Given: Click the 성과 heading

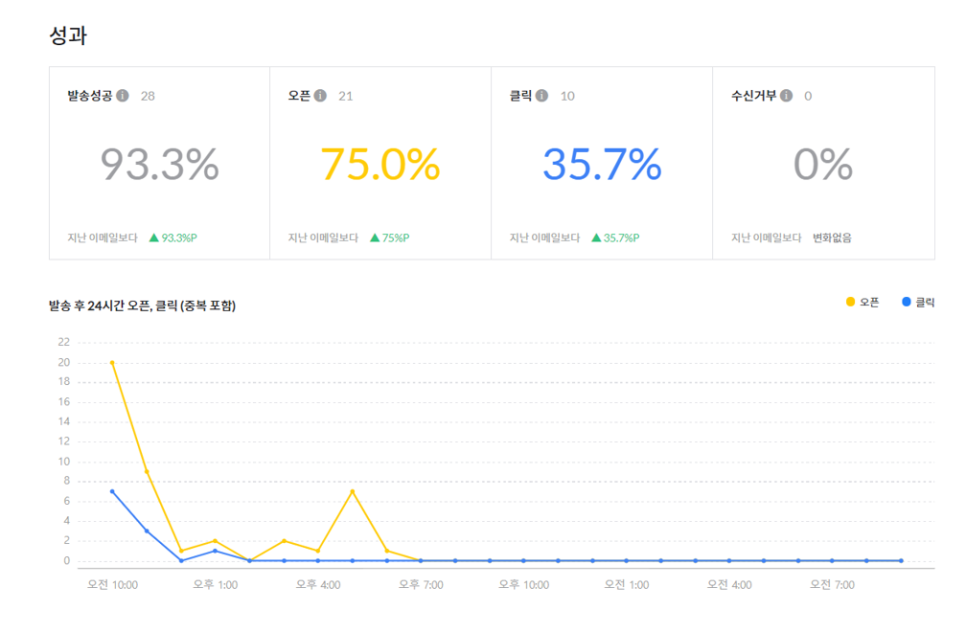Looking at the screenshot, I should click(x=68, y=35).
